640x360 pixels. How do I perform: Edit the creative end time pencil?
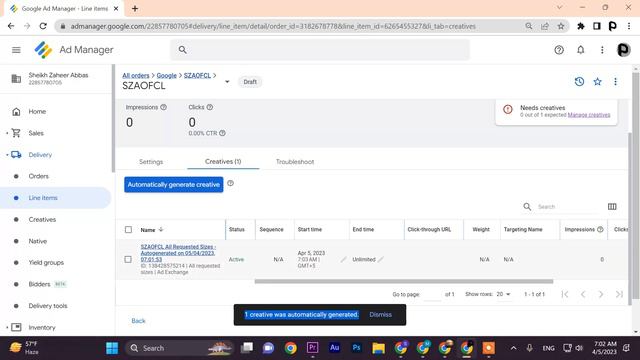[x=380, y=259]
